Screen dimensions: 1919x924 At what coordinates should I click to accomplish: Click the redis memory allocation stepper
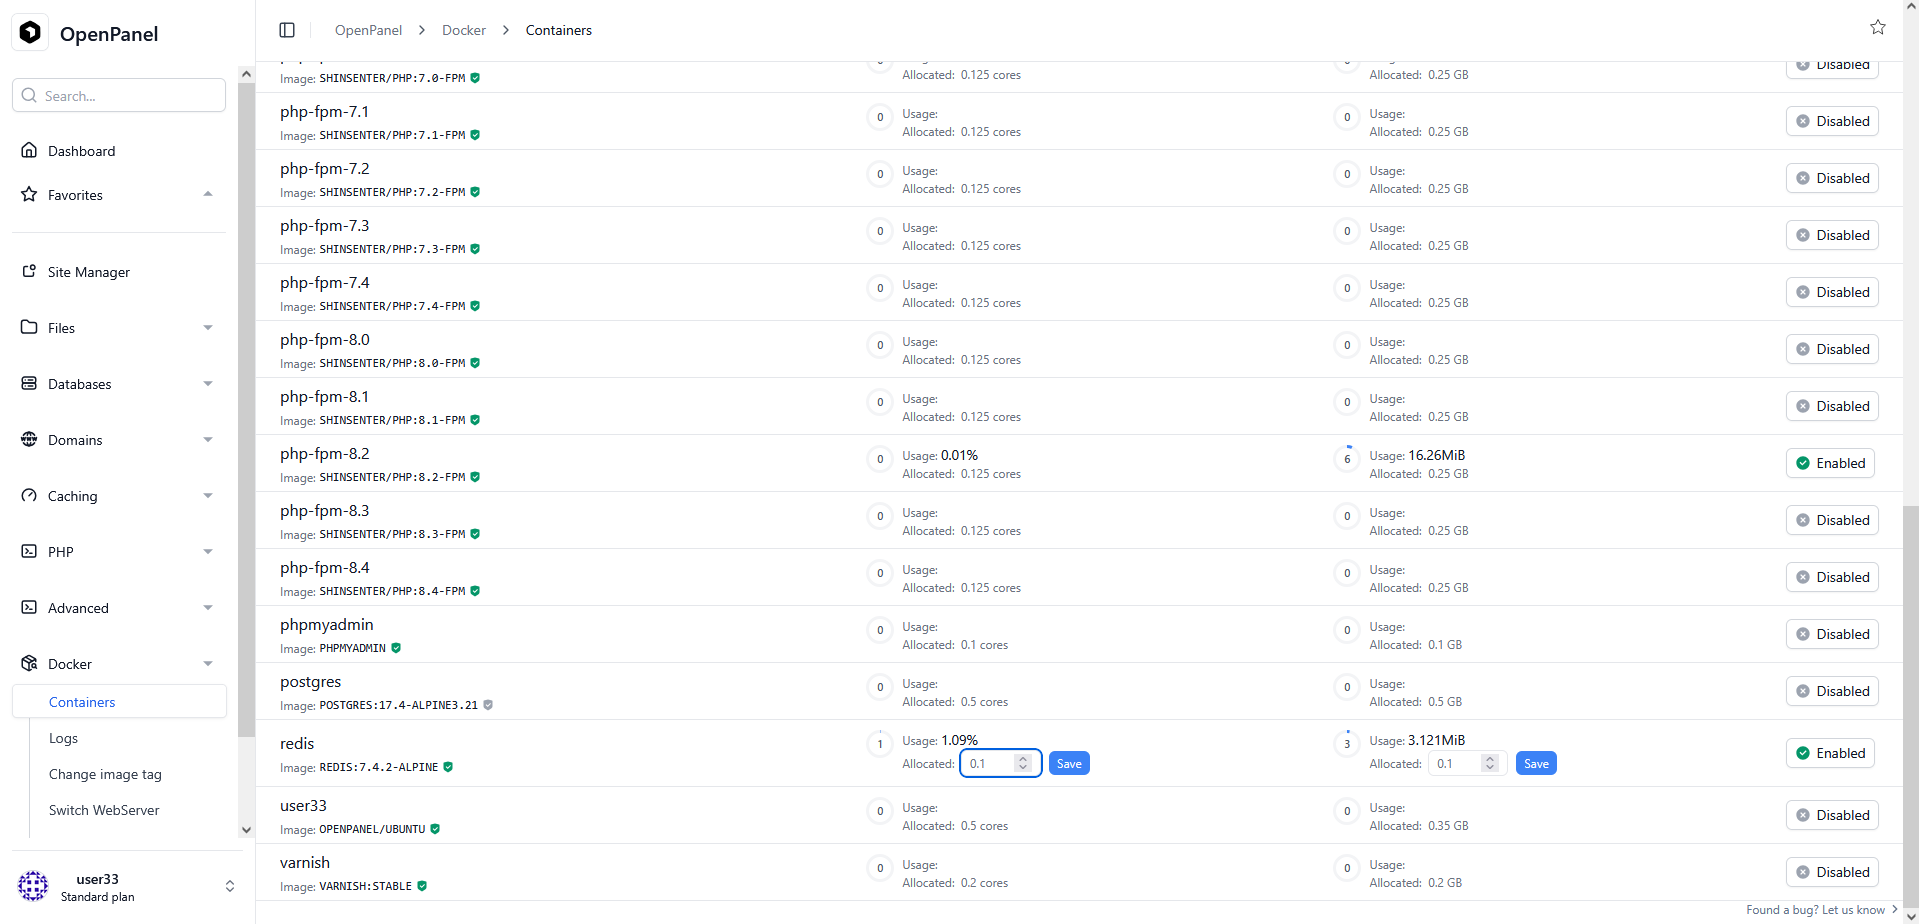coord(1489,764)
